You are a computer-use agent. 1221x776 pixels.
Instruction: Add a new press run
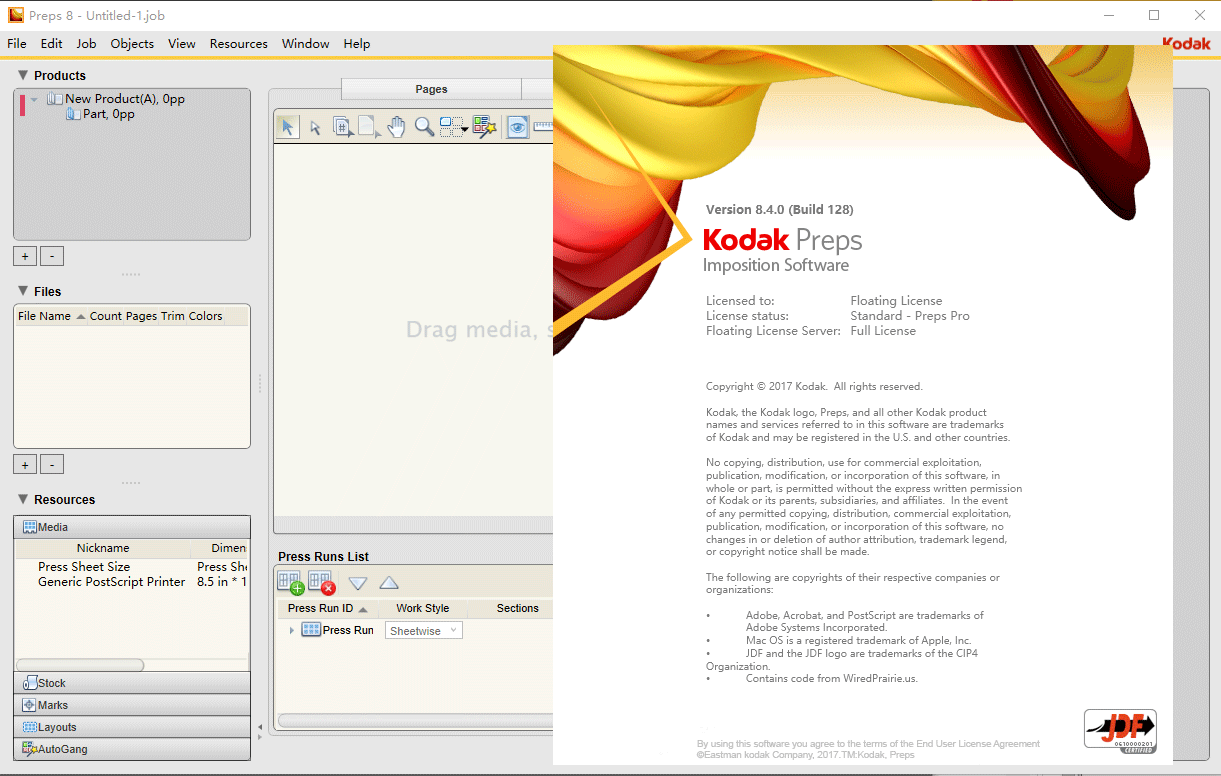(290, 582)
